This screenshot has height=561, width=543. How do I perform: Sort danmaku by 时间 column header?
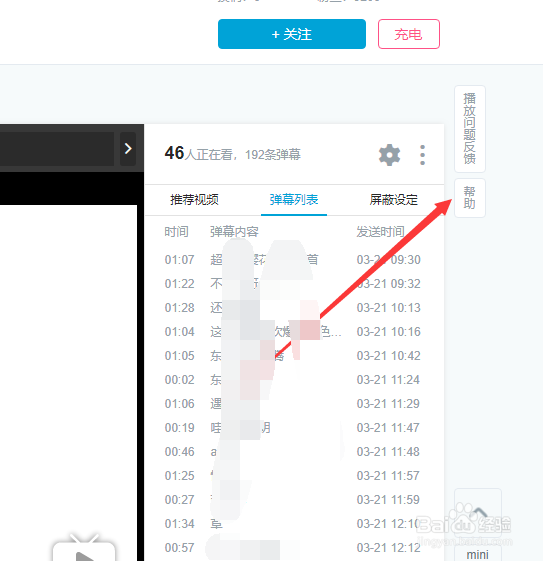pos(176,231)
